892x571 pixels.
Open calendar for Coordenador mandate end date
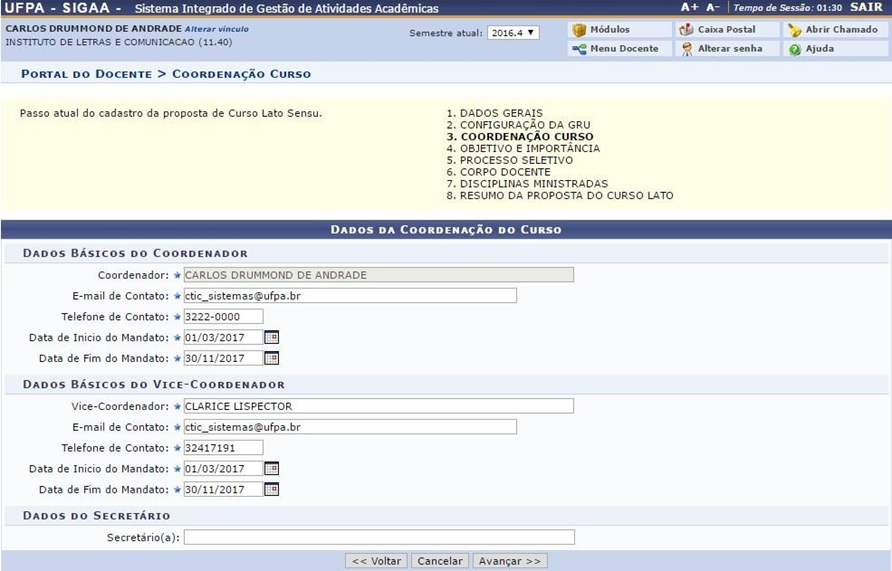271,358
